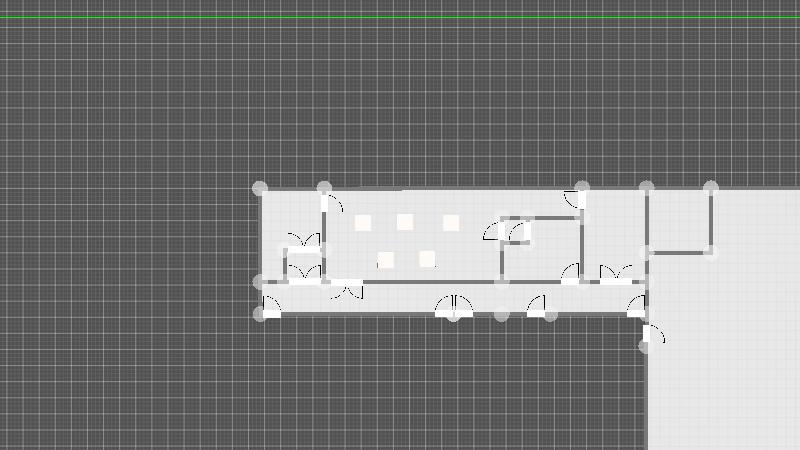800x450 pixels.
Task: Pick the left square in the lower row
Action: 386,260
